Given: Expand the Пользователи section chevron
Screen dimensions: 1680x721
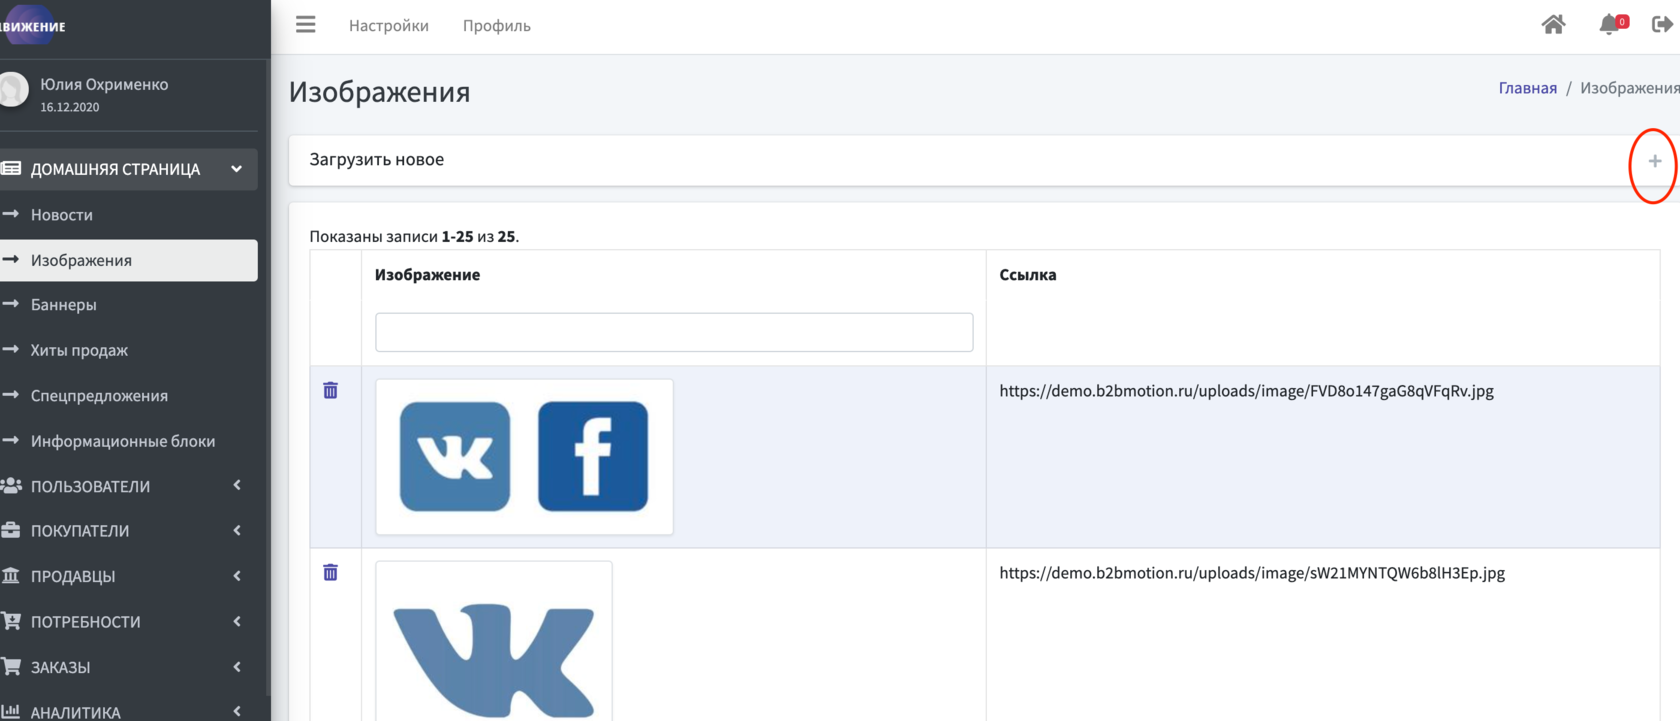Looking at the screenshot, I should point(237,485).
